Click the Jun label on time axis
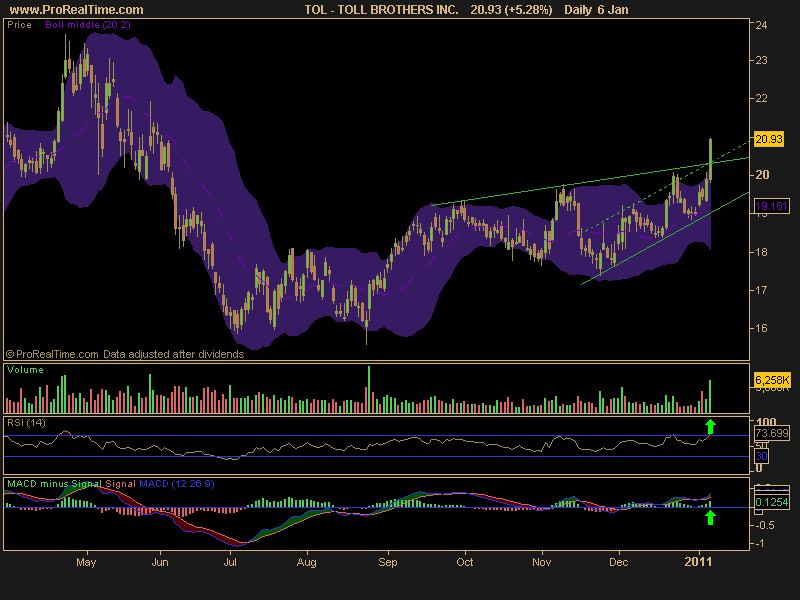Viewport: 800px width, 600px height. point(160,562)
